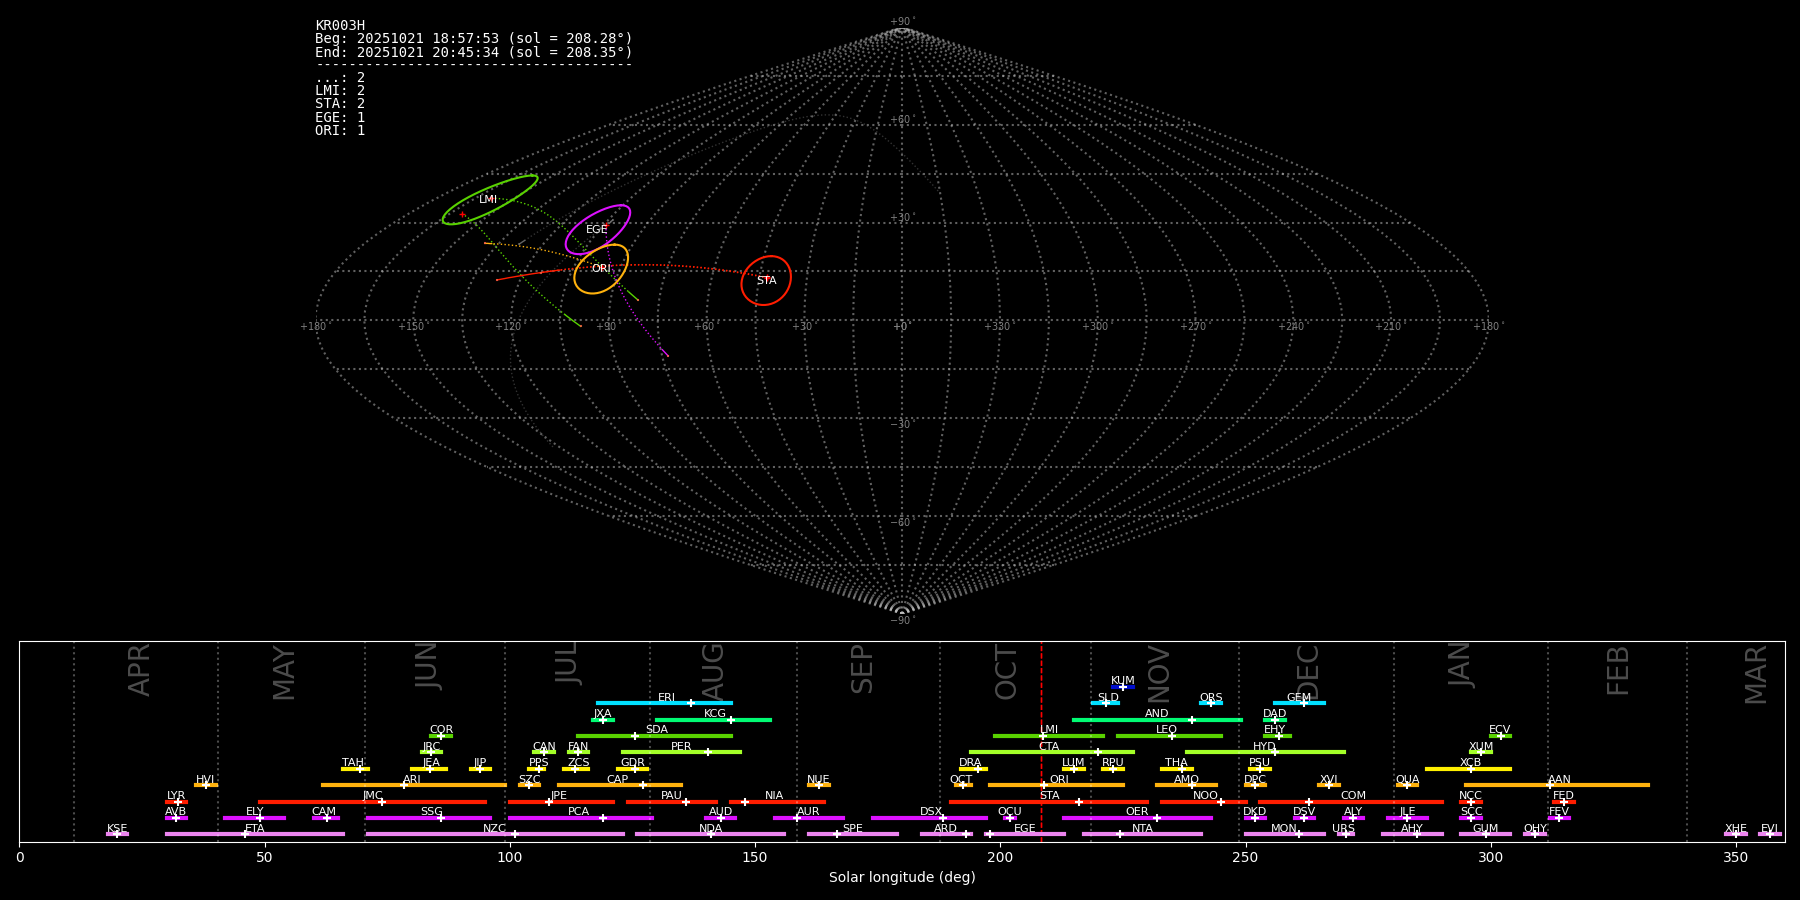Click the 'Solar longitude (deg)' axis title
This screenshot has width=1800, height=900.
pyautogui.click(x=902, y=878)
